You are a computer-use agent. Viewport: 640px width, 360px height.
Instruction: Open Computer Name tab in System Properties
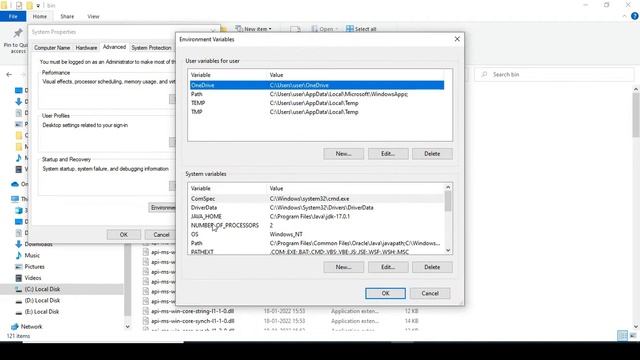click(52, 48)
